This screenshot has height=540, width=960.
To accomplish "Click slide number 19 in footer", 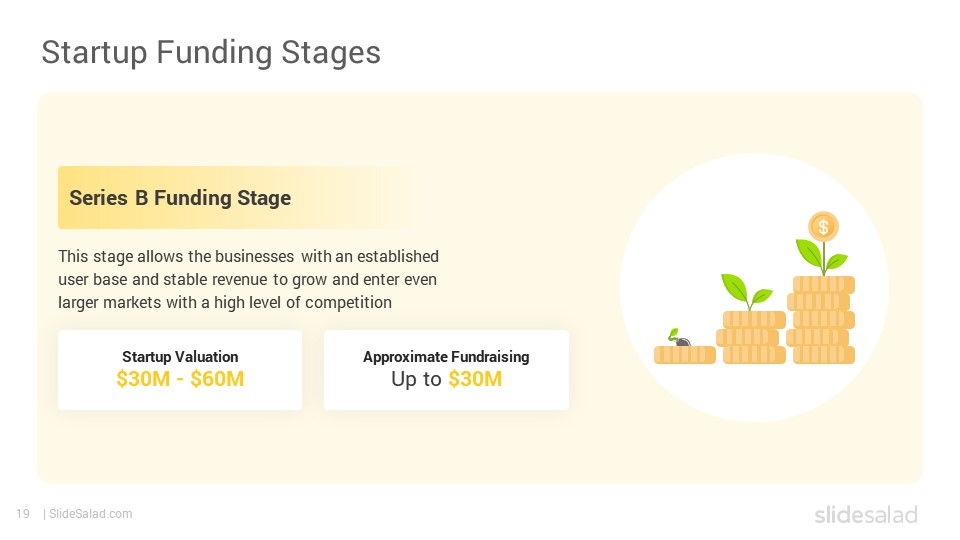I will click(23, 514).
